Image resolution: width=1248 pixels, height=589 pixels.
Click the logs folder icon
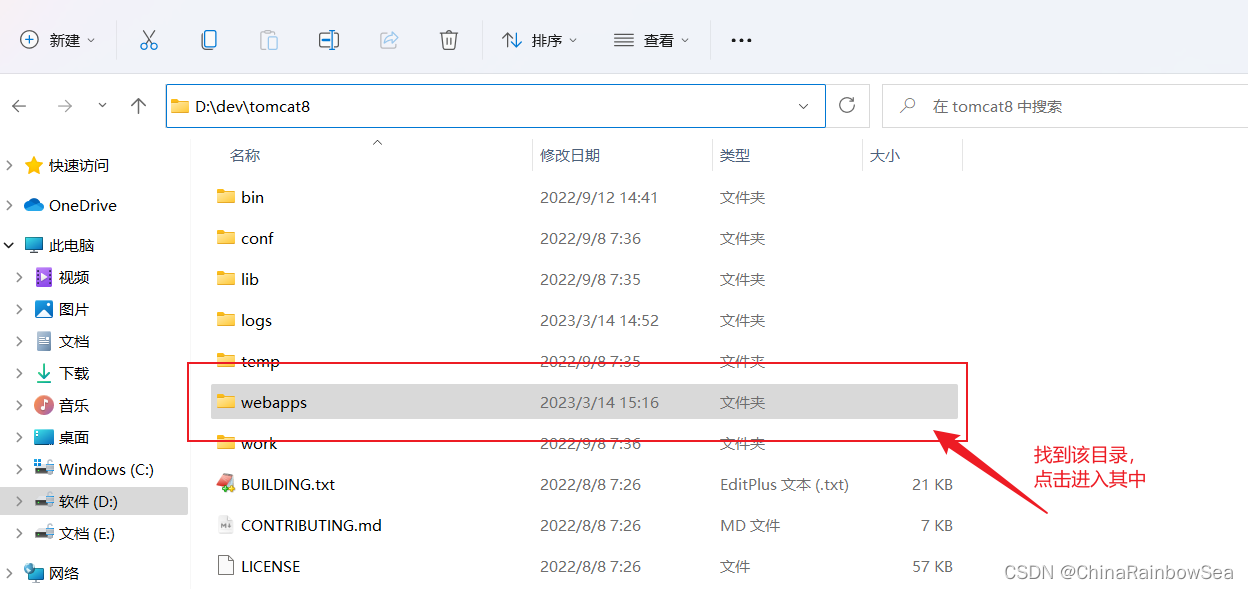point(226,319)
